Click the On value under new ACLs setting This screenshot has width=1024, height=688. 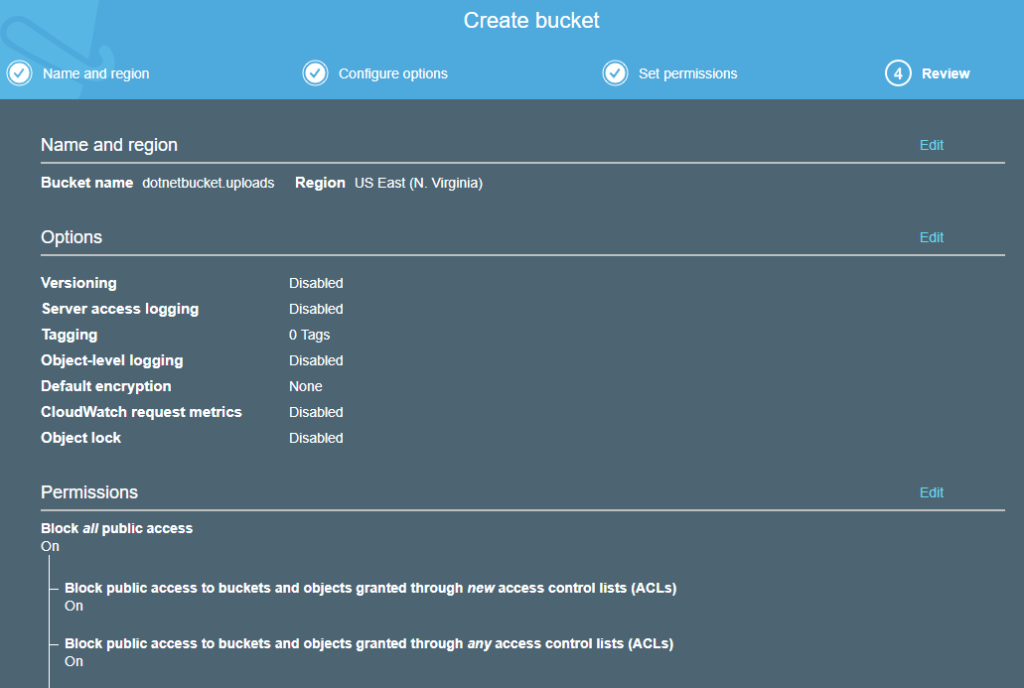[x=74, y=606]
